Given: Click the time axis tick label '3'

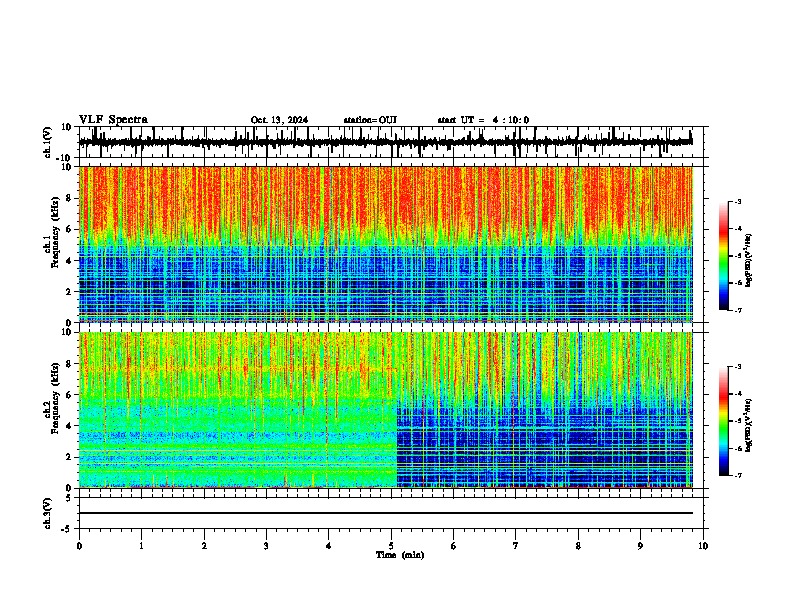Looking at the screenshot, I should (x=266, y=546).
